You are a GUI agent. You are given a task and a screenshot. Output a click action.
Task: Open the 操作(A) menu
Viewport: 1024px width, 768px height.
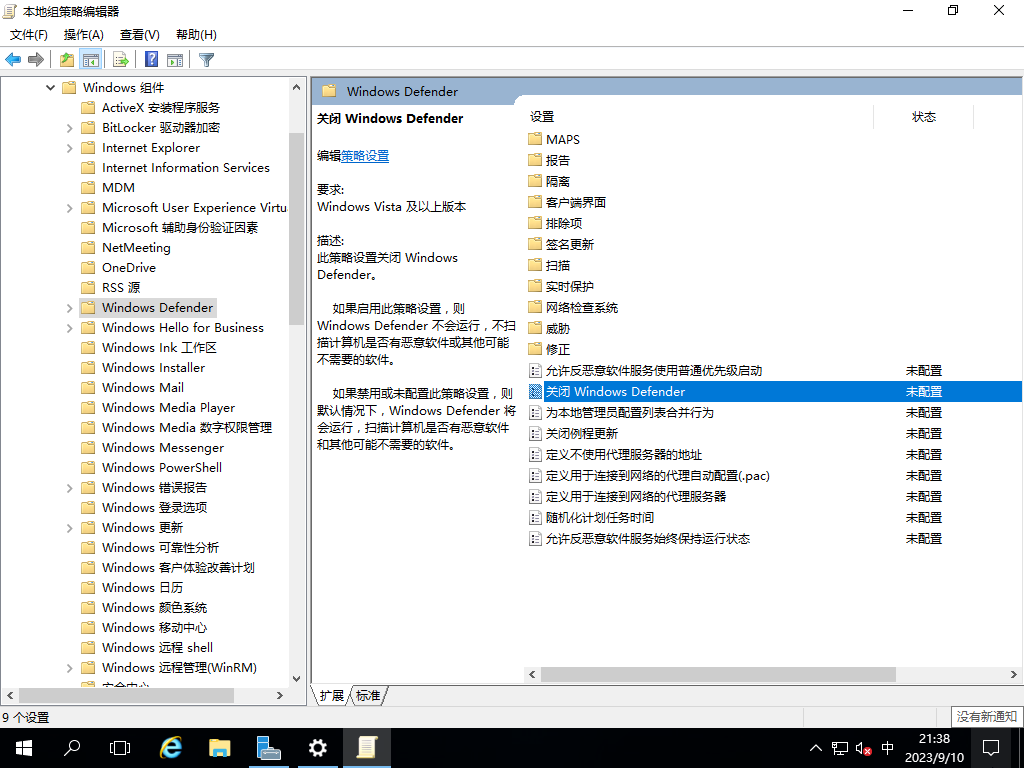(84, 35)
